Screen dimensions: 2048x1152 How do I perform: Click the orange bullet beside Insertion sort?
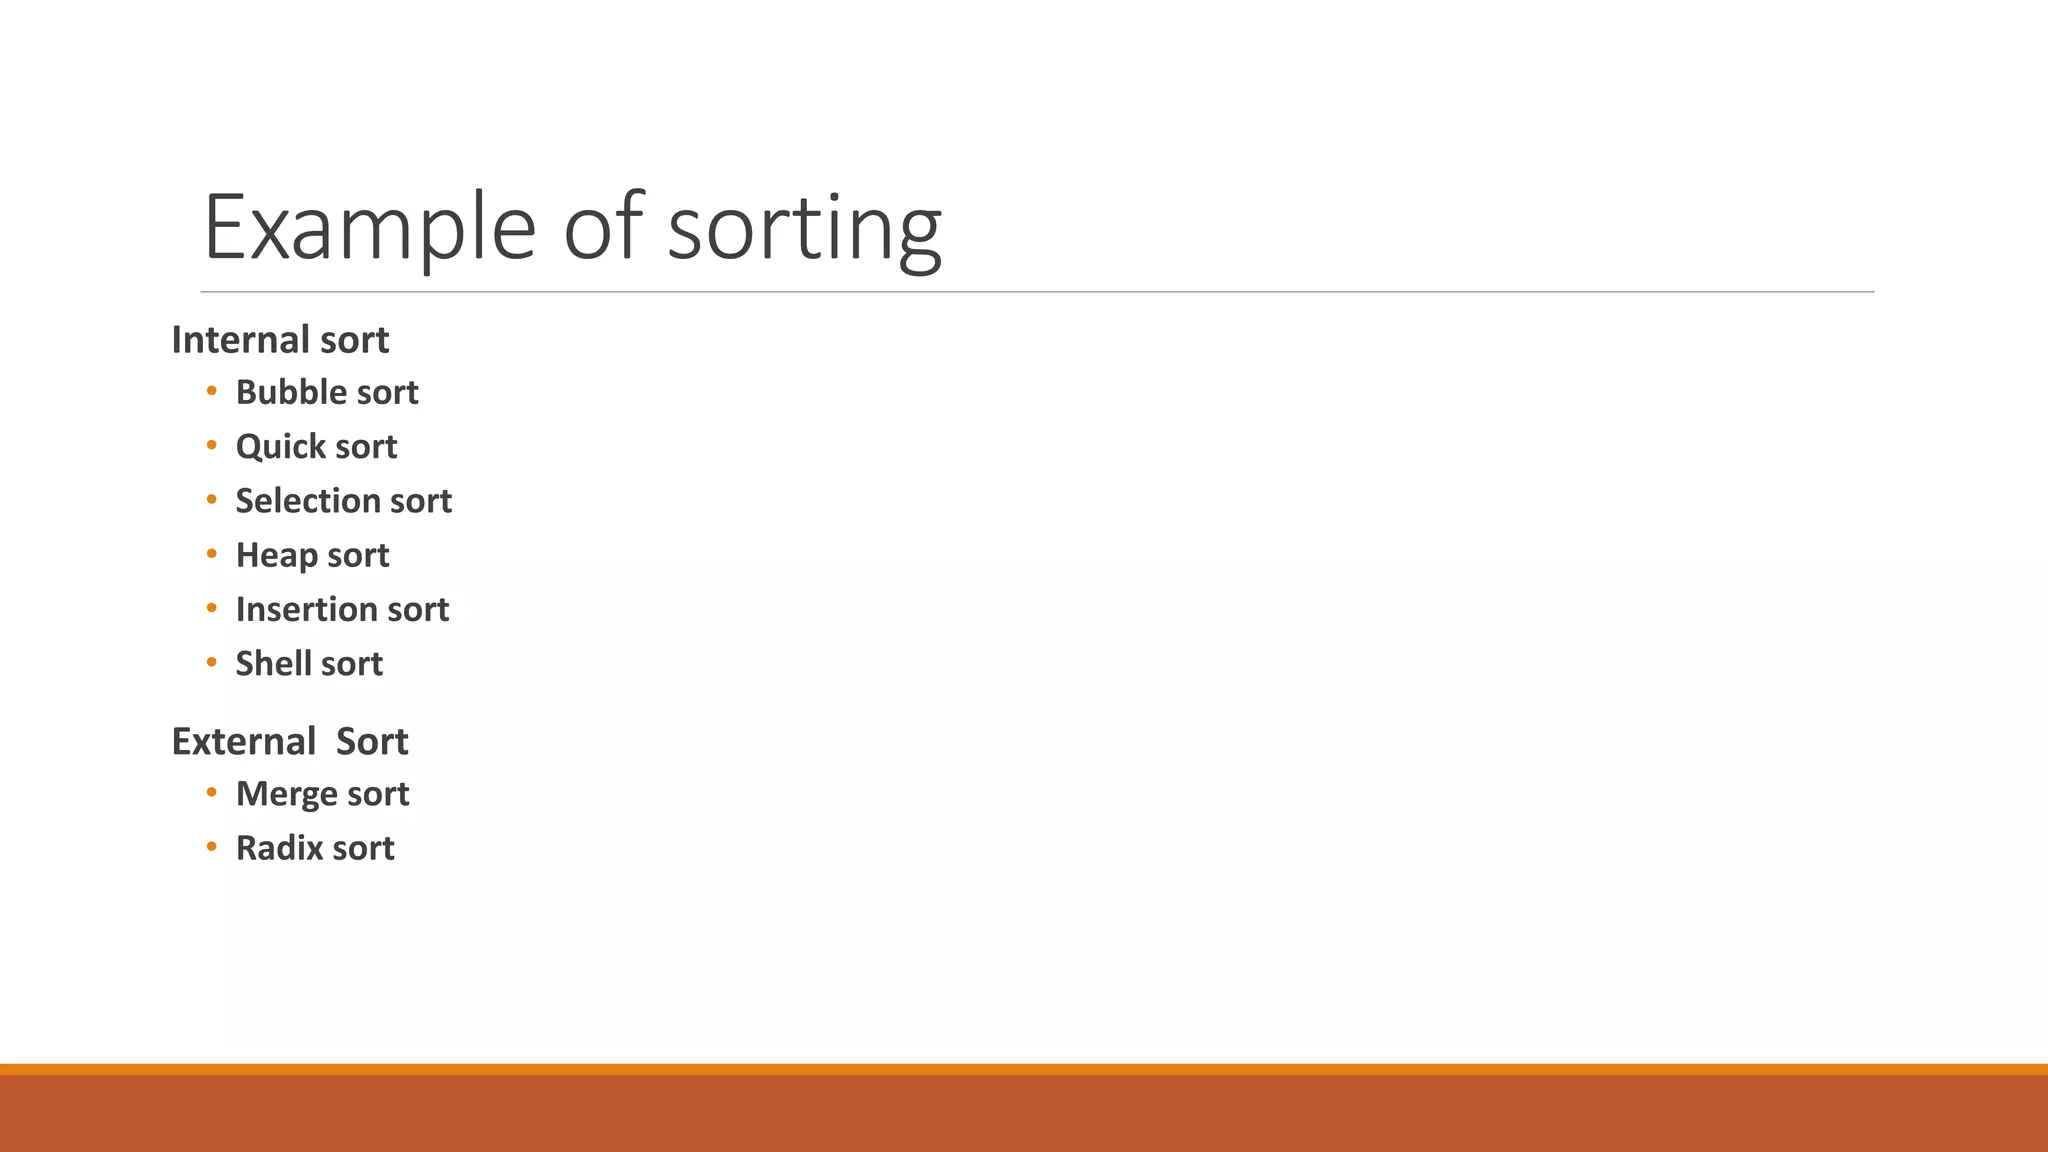tap(211, 607)
